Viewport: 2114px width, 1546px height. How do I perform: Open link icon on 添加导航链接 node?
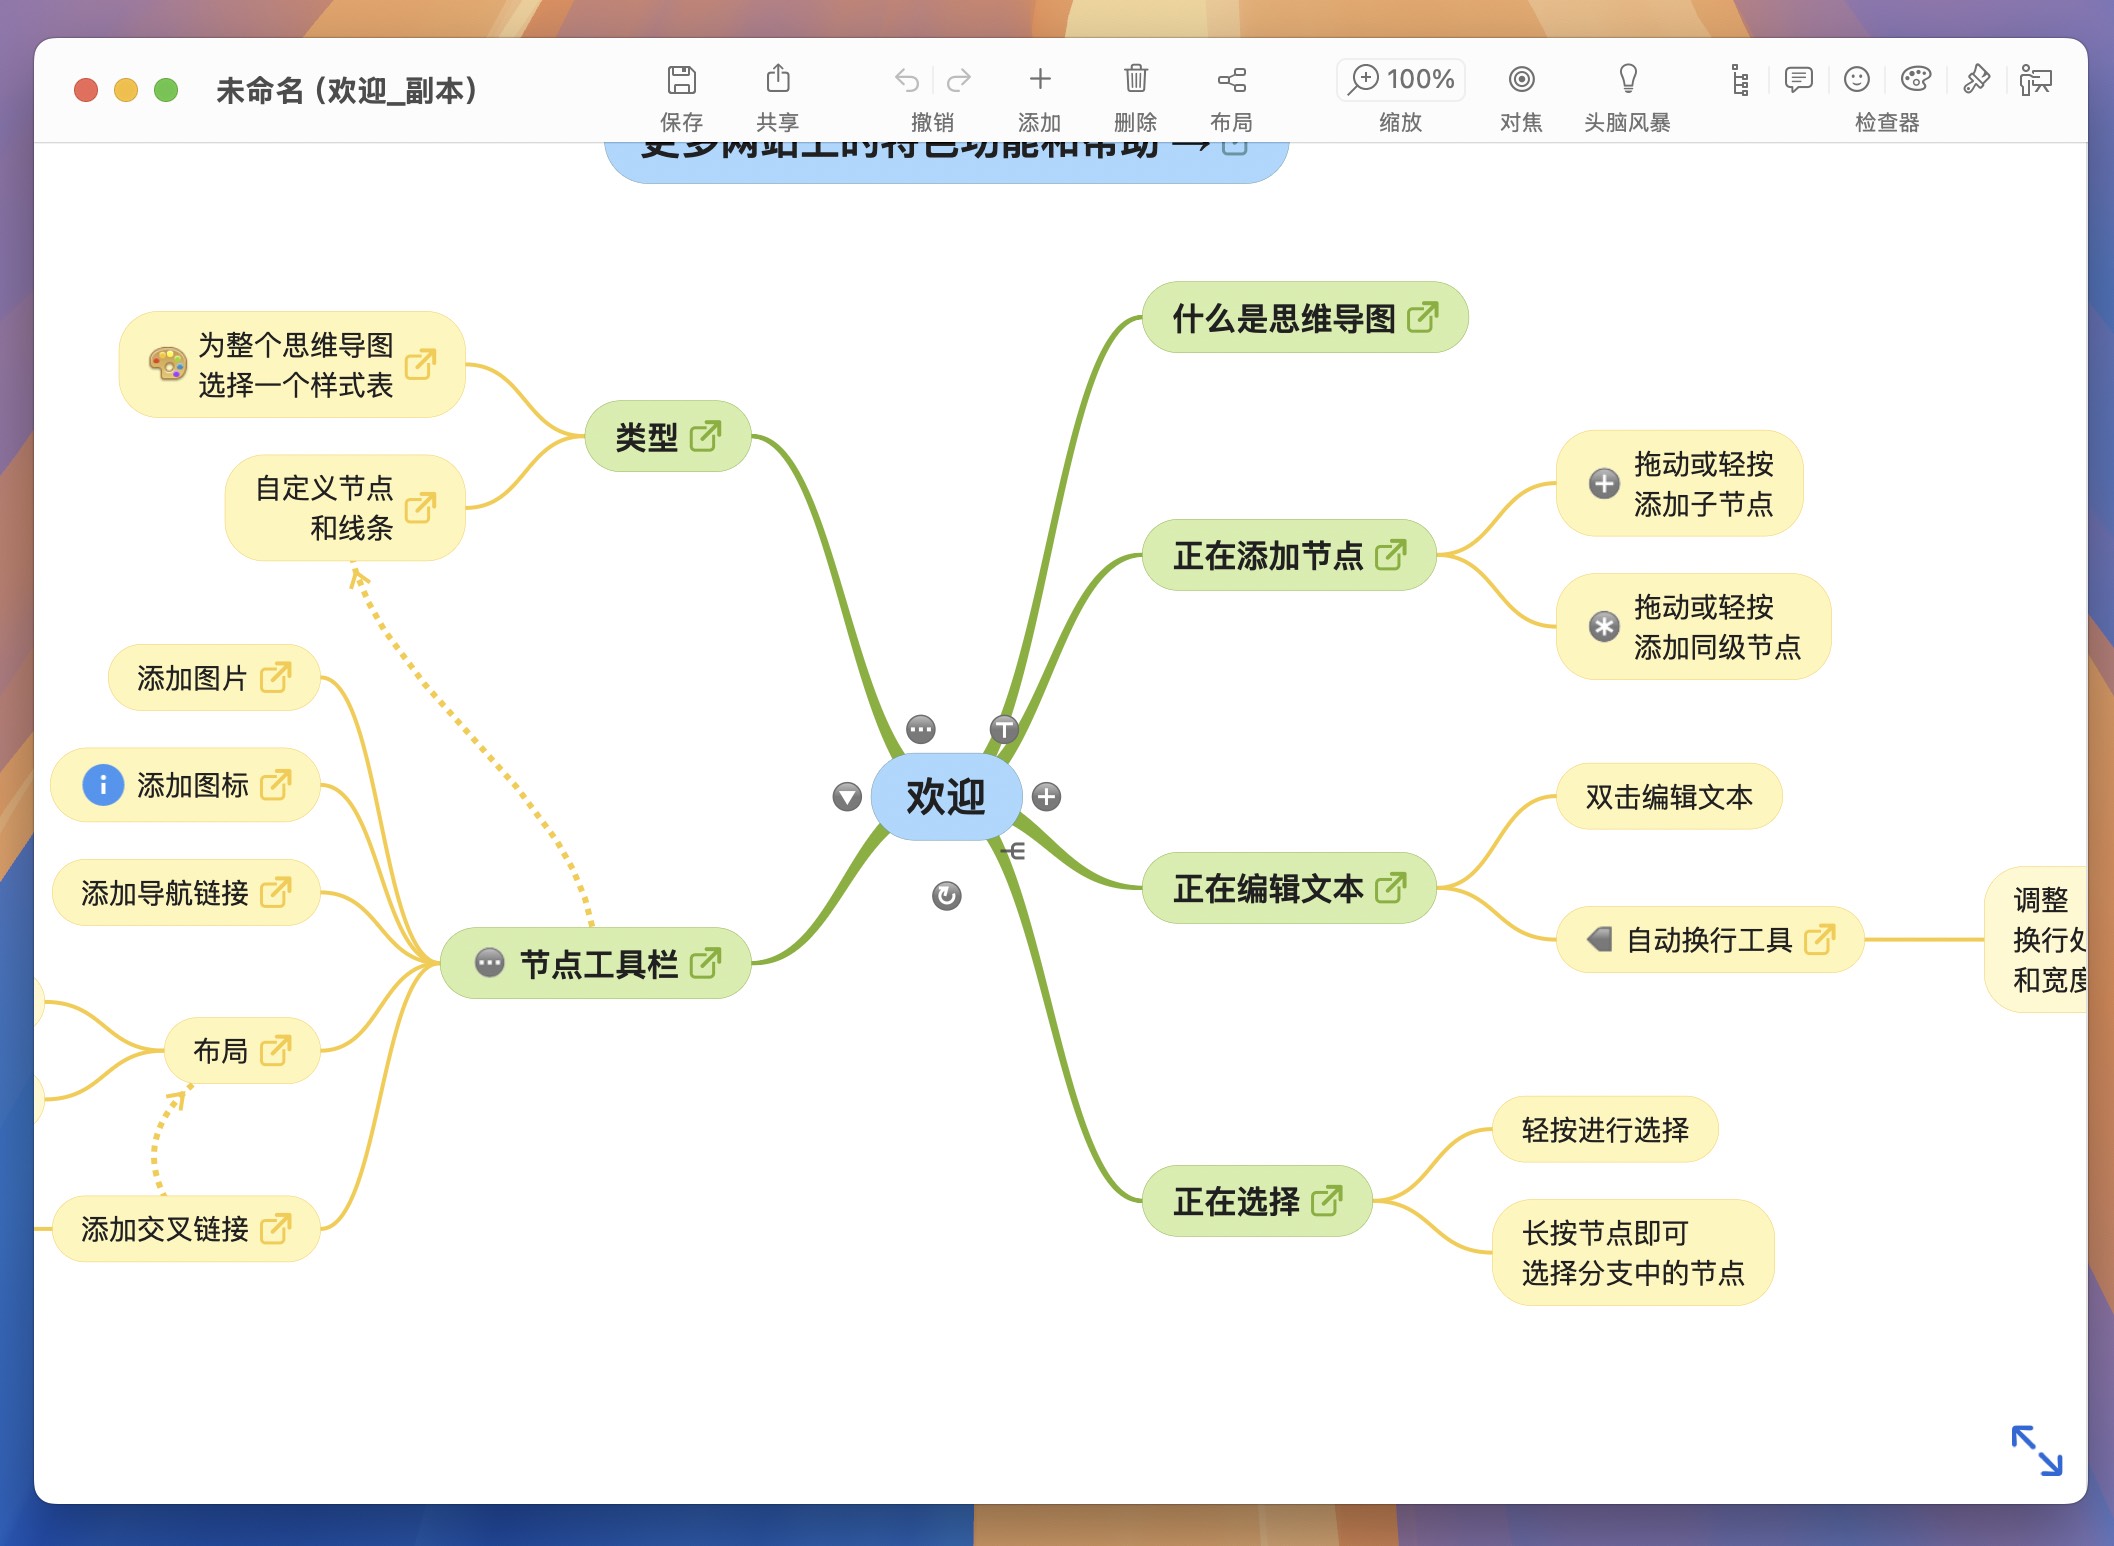coord(275,892)
